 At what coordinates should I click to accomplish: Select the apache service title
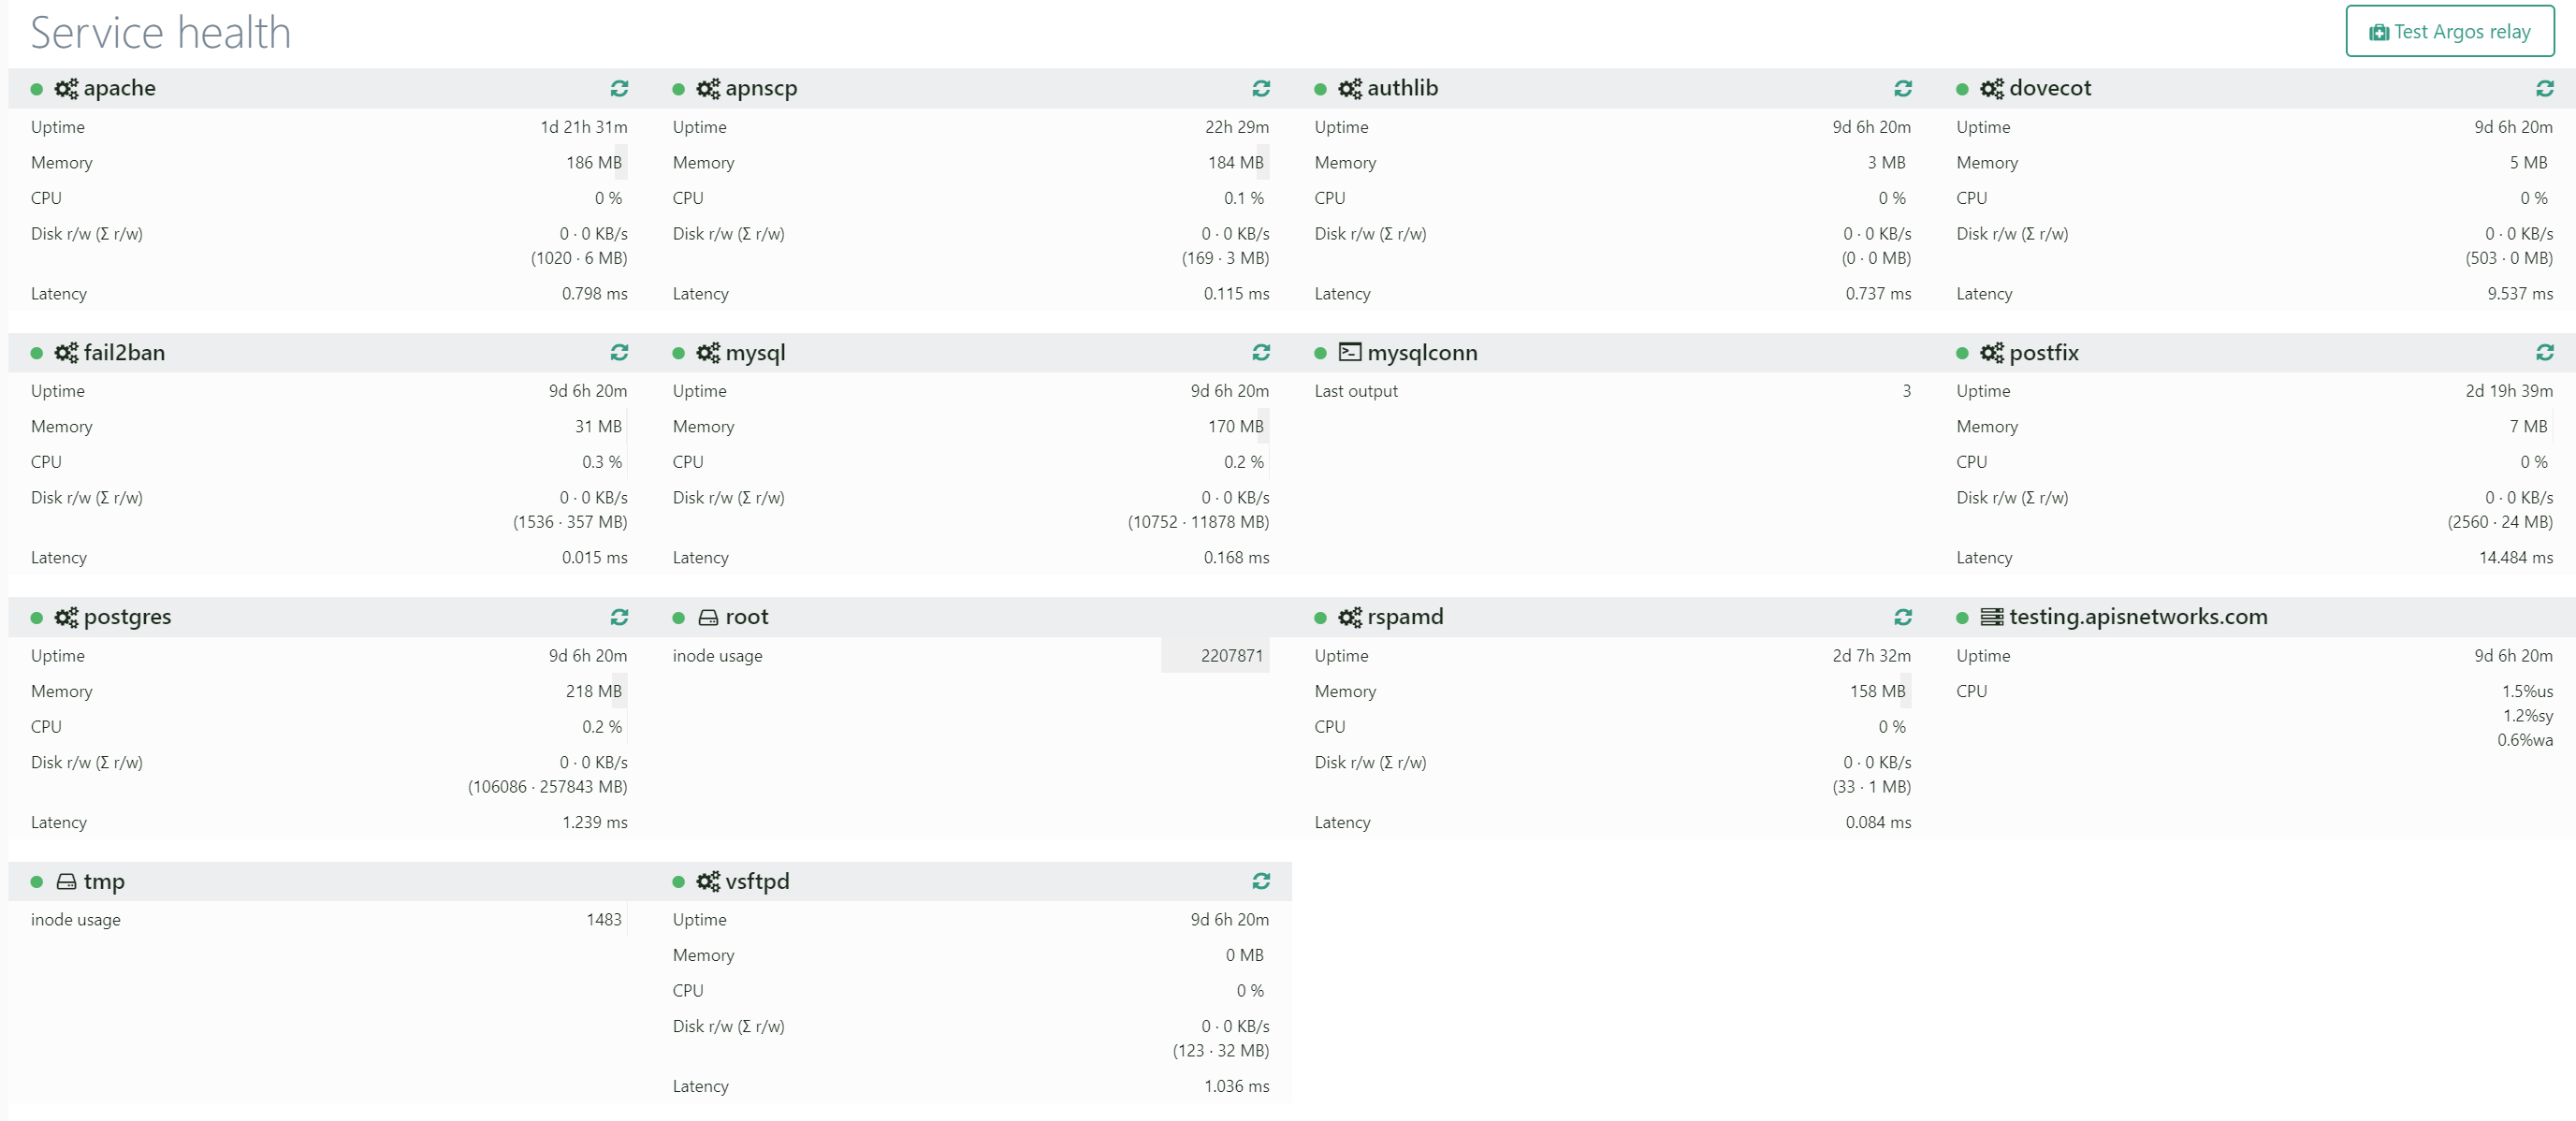(x=119, y=88)
